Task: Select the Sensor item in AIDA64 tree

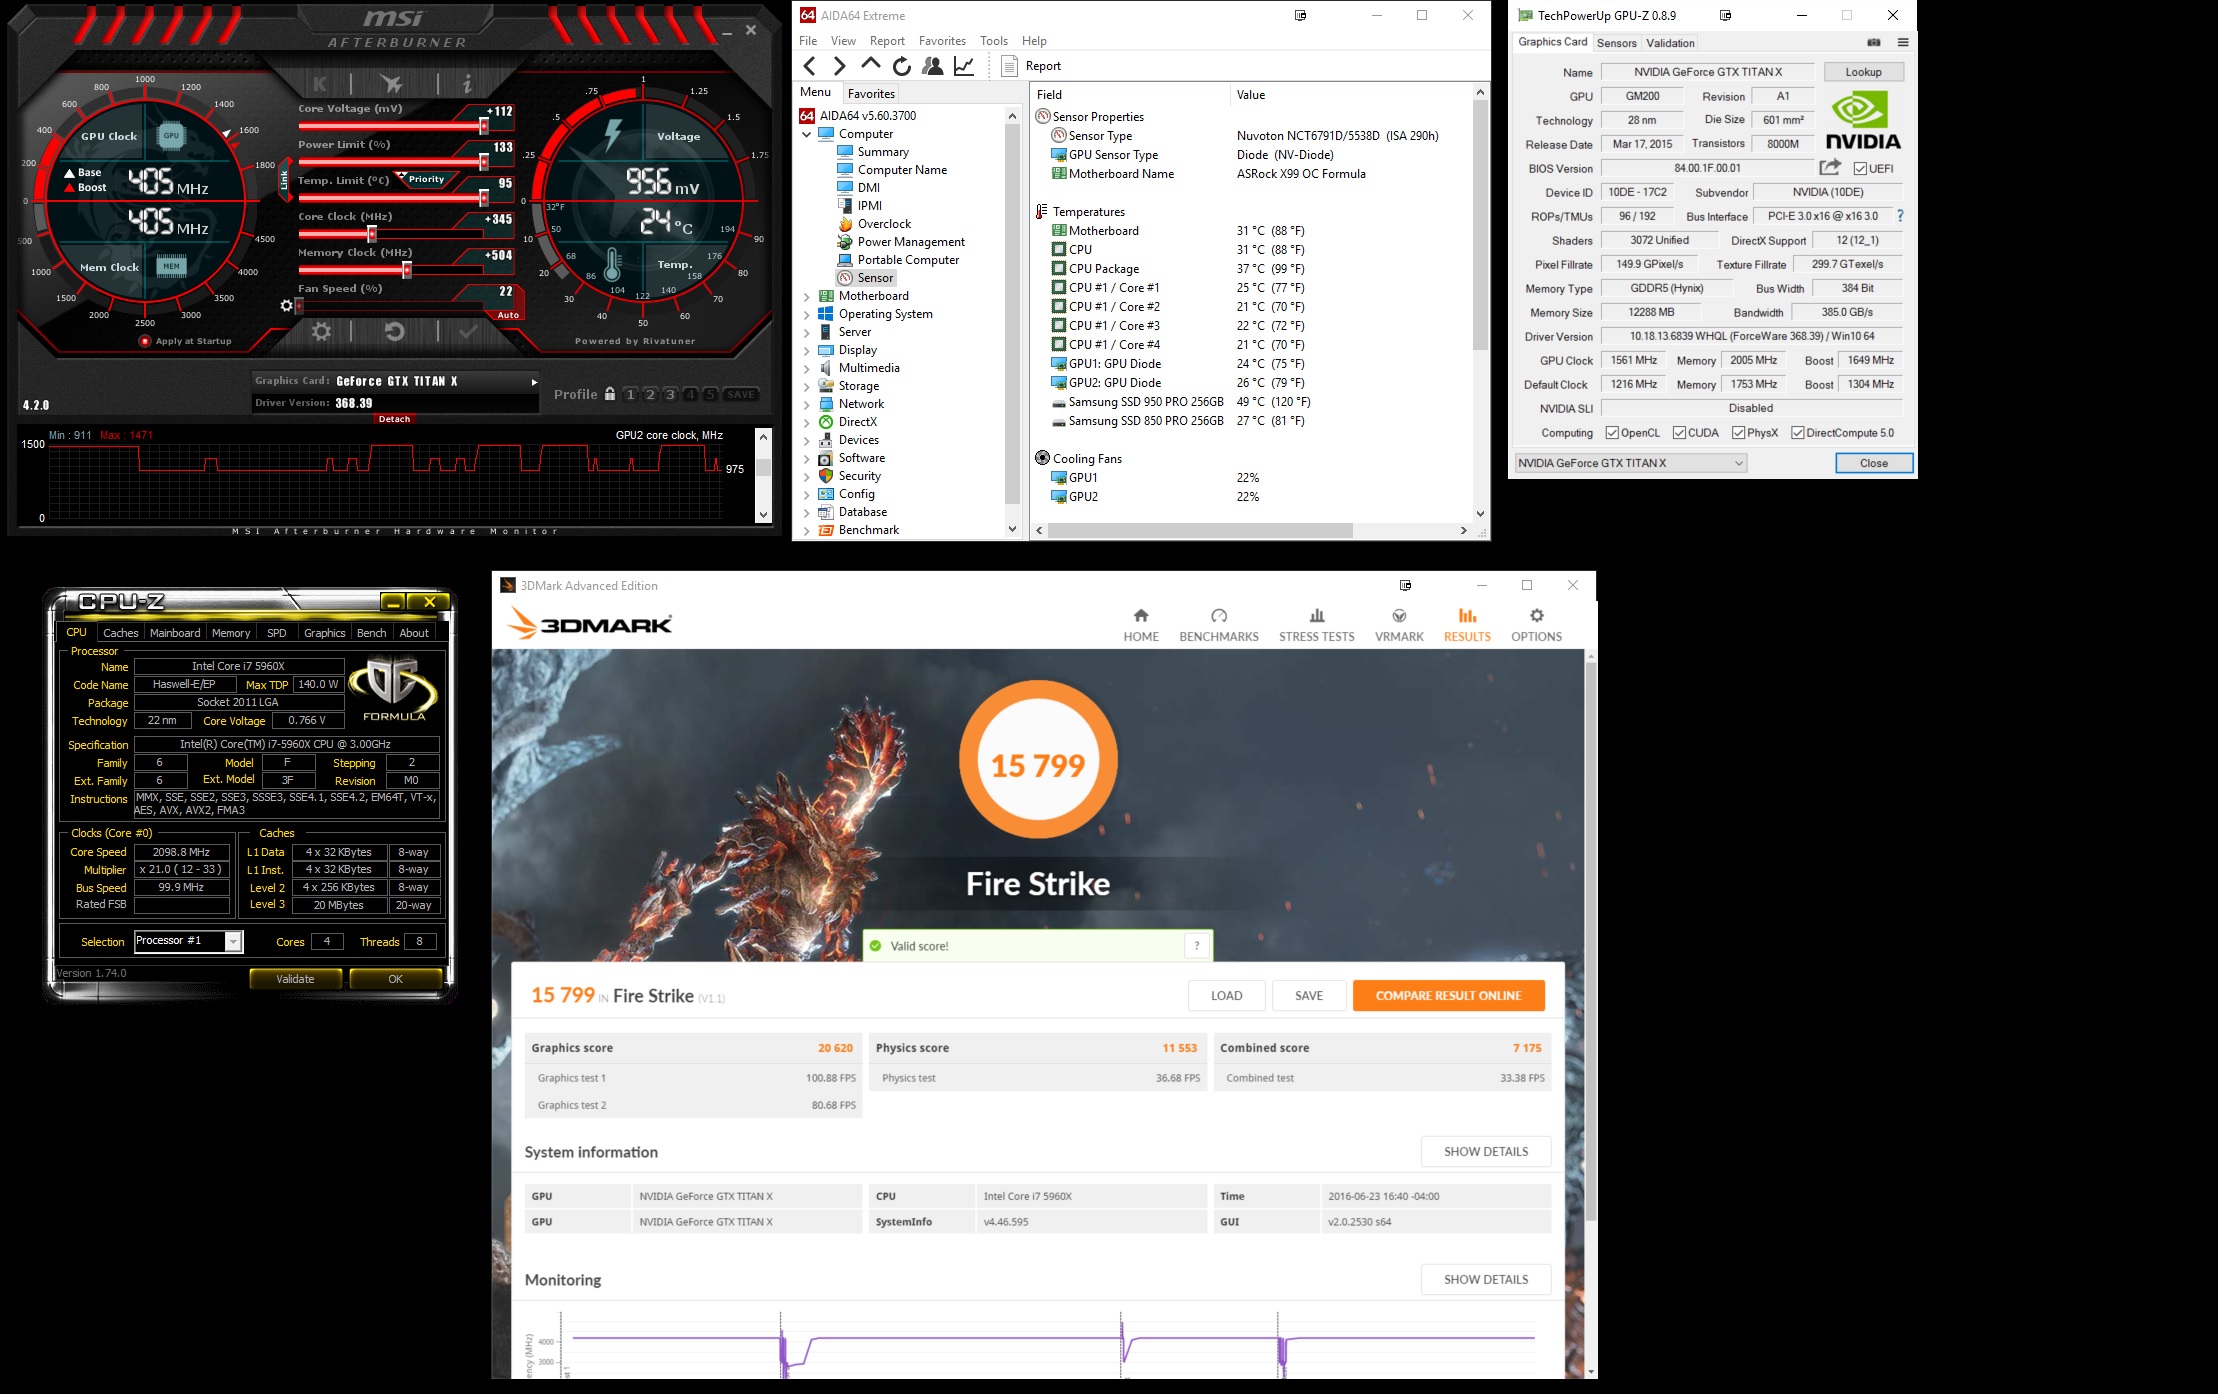Action: pyautogui.click(x=865, y=278)
